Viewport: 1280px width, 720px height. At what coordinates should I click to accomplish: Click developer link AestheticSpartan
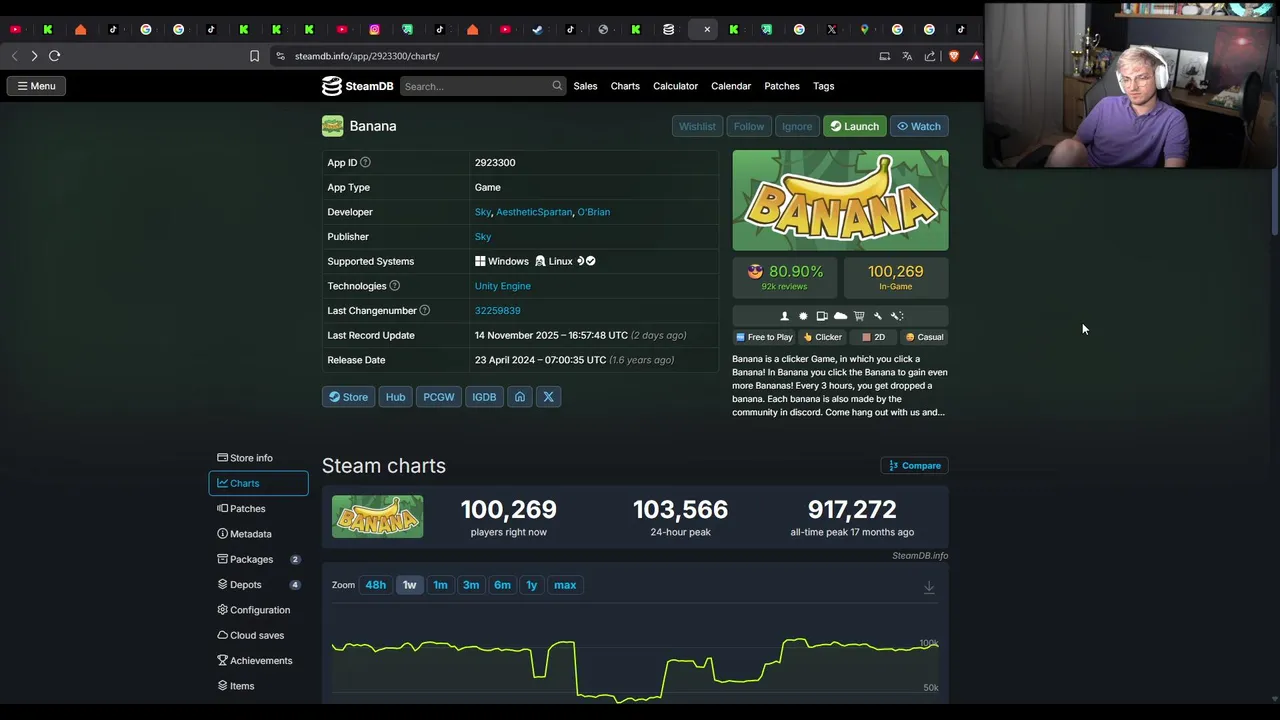click(x=534, y=212)
